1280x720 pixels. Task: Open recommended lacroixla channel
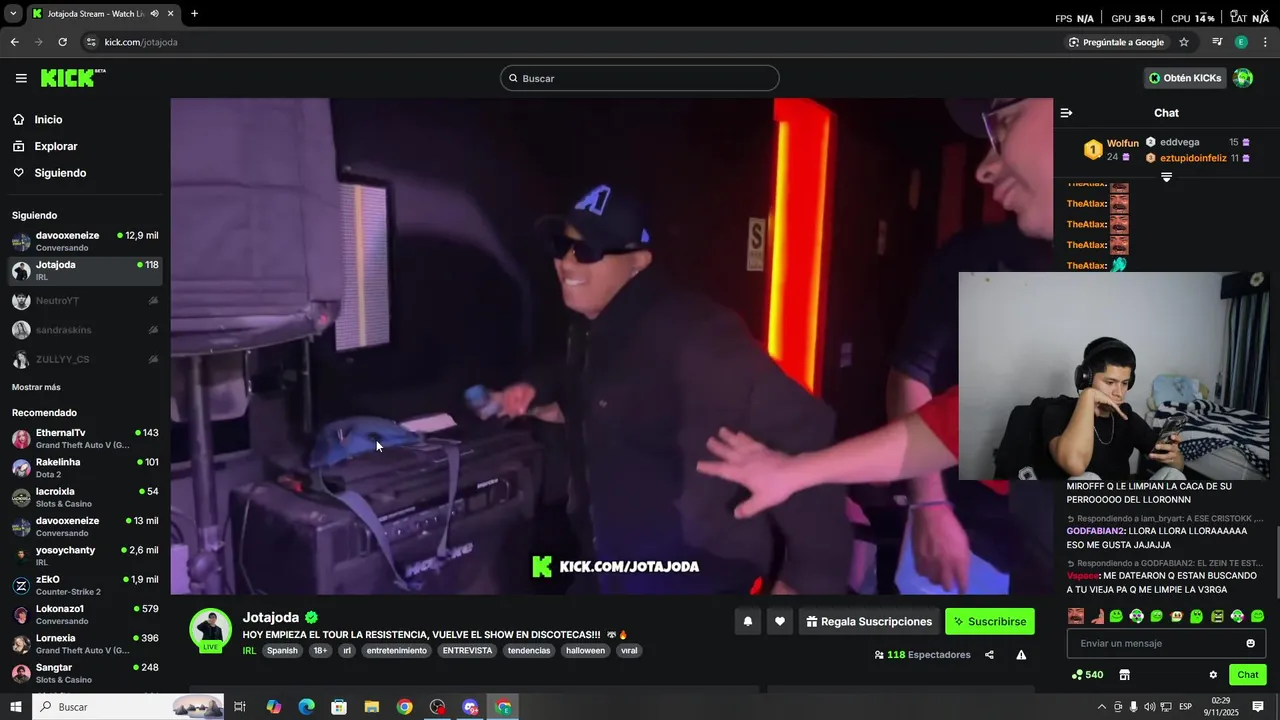(85, 497)
